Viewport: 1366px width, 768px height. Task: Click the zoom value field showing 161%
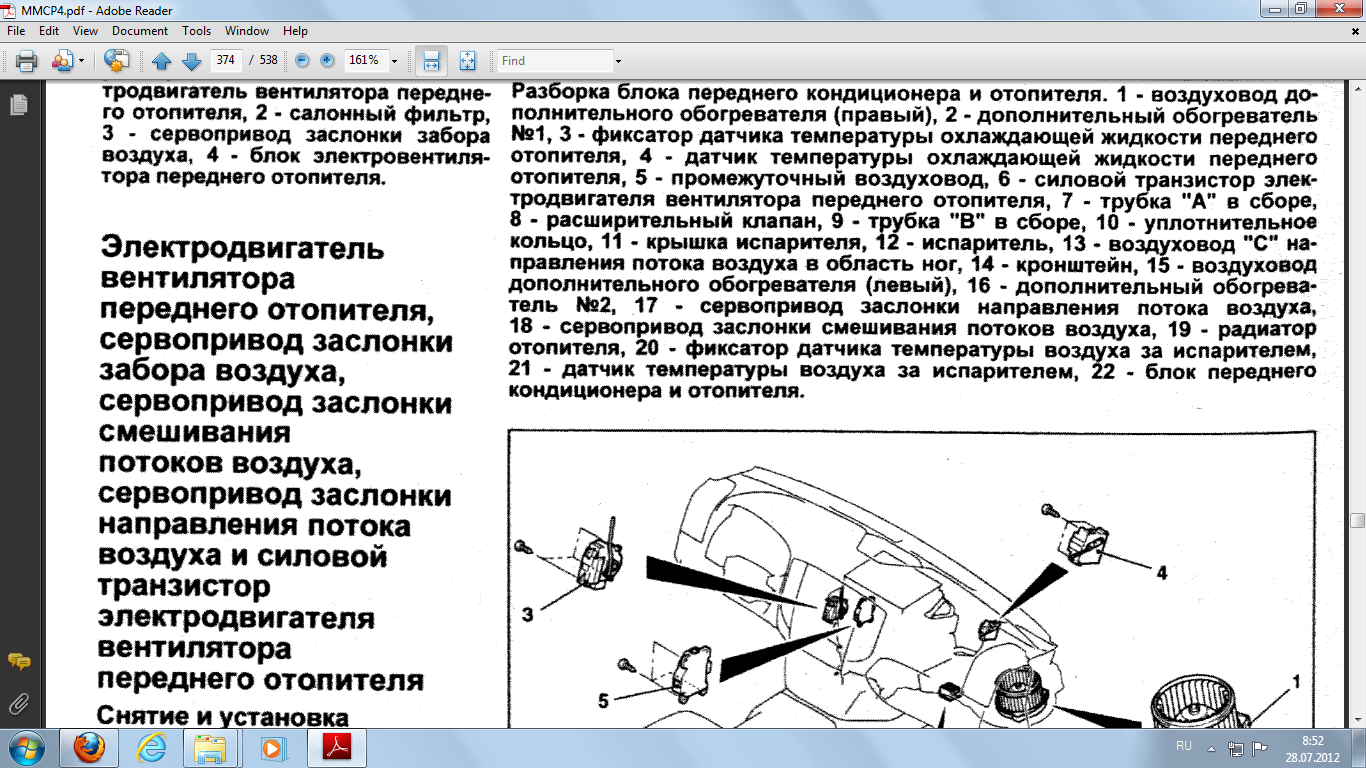364,60
